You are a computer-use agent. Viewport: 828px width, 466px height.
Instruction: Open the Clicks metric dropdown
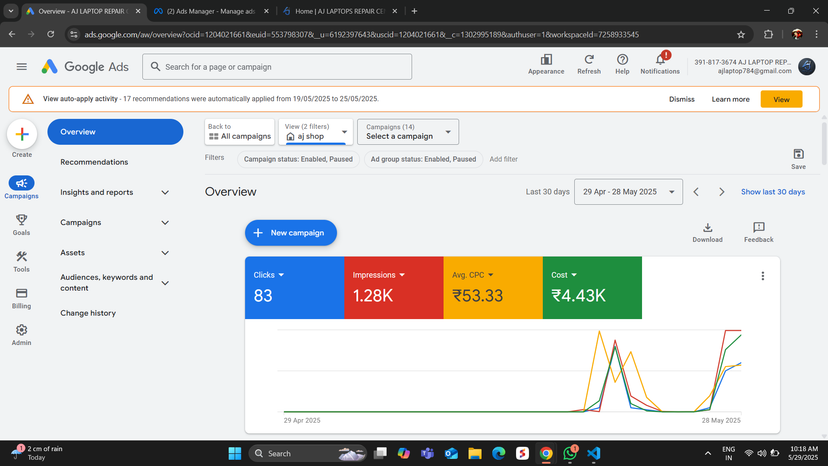269,275
